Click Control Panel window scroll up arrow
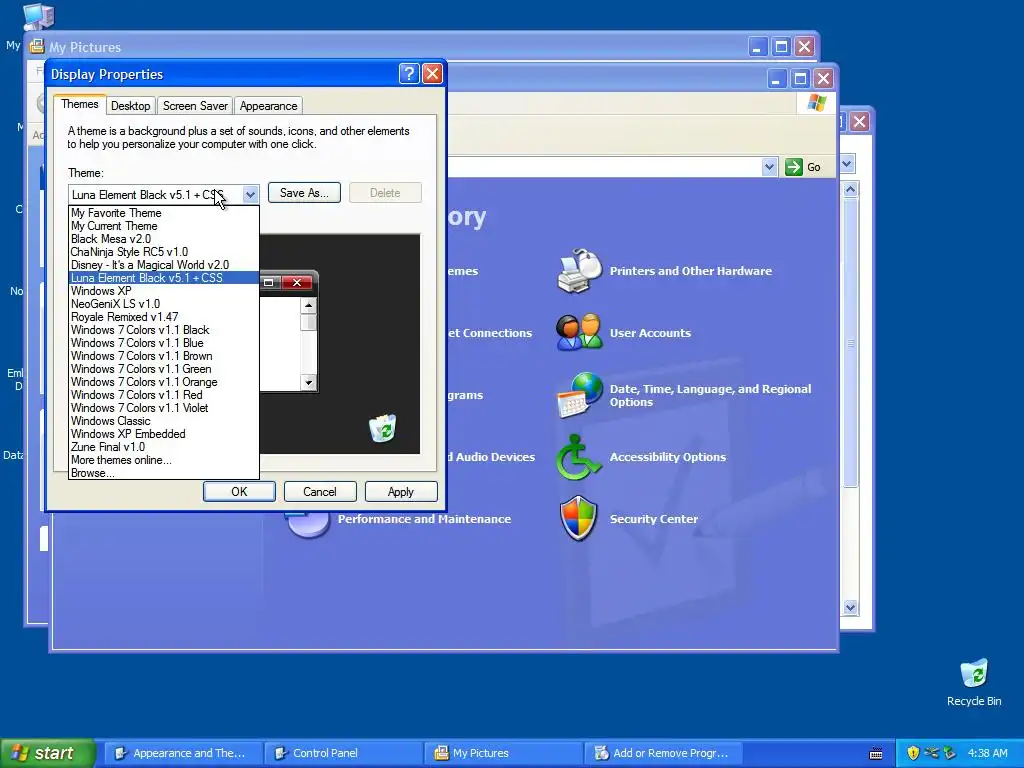This screenshot has height=768, width=1024. pos(850,189)
